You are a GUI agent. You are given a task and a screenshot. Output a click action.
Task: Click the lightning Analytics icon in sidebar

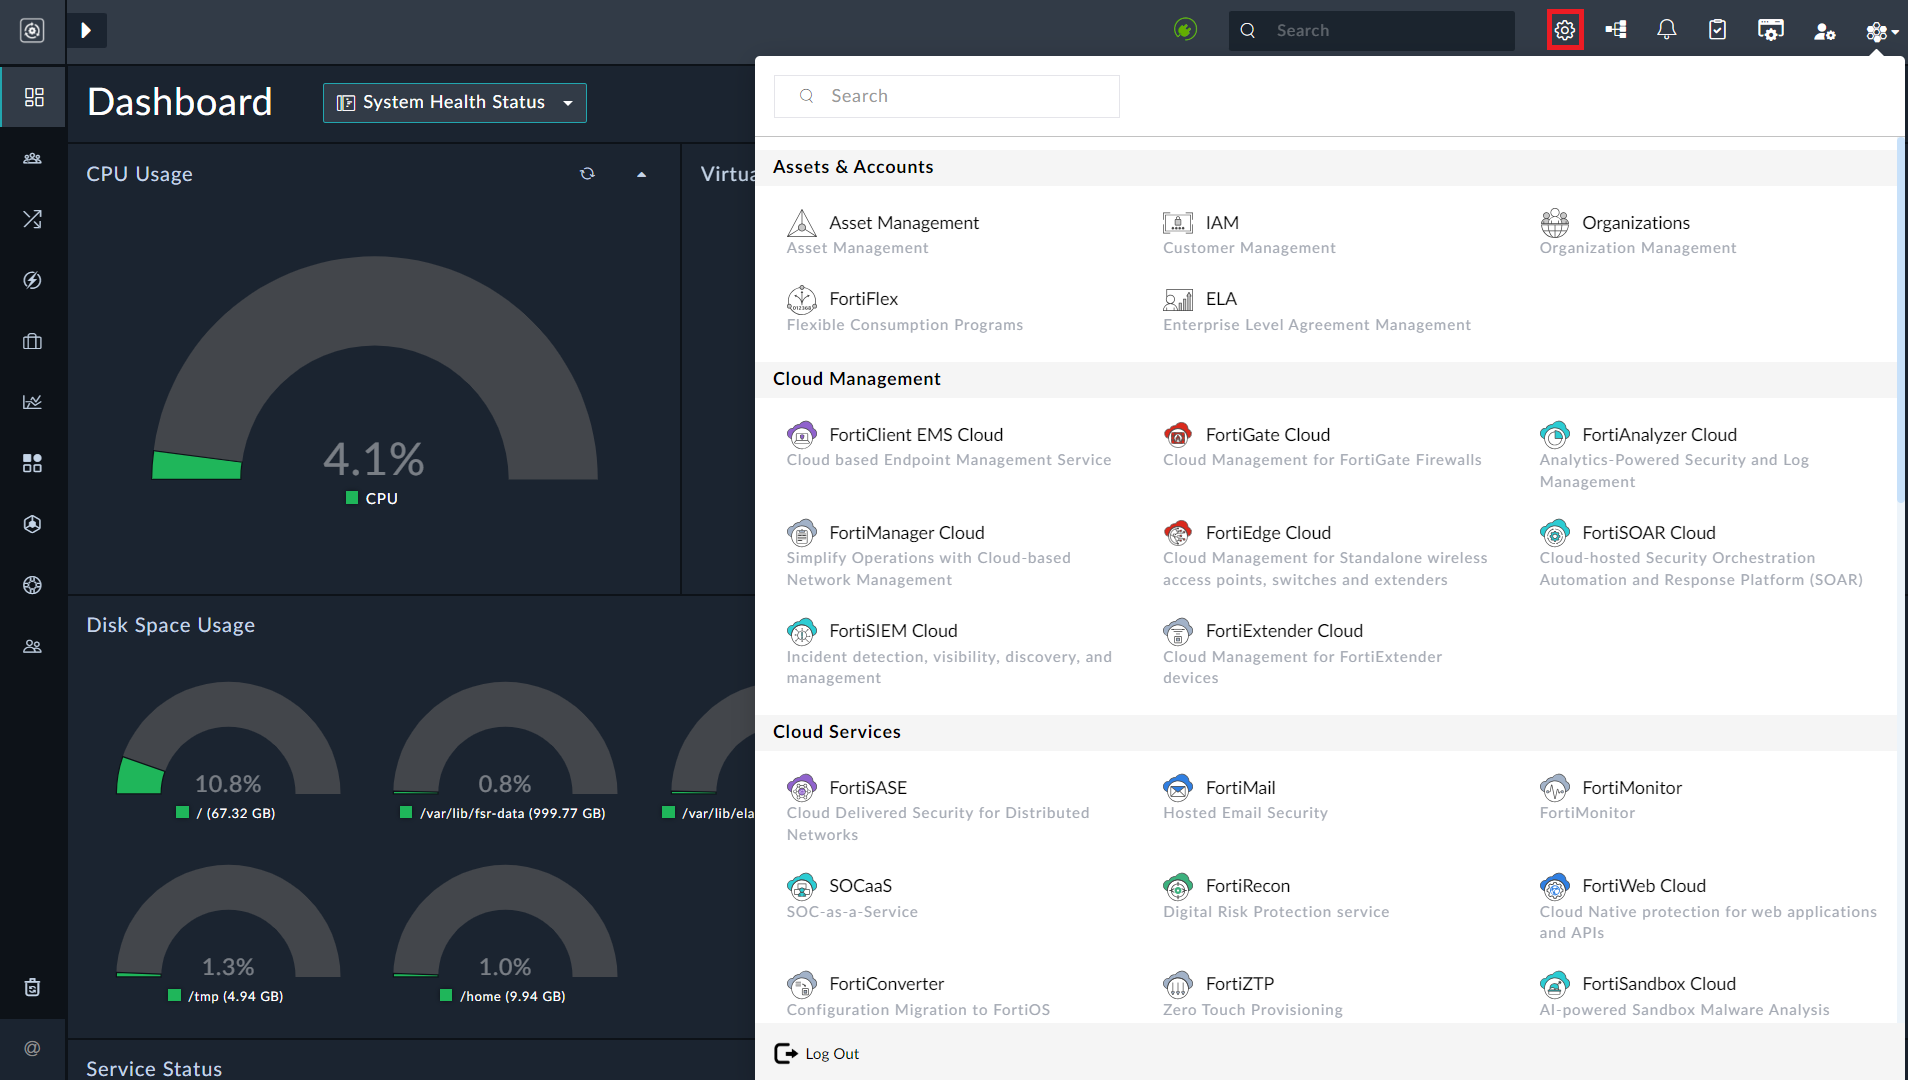pyautogui.click(x=32, y=280)
